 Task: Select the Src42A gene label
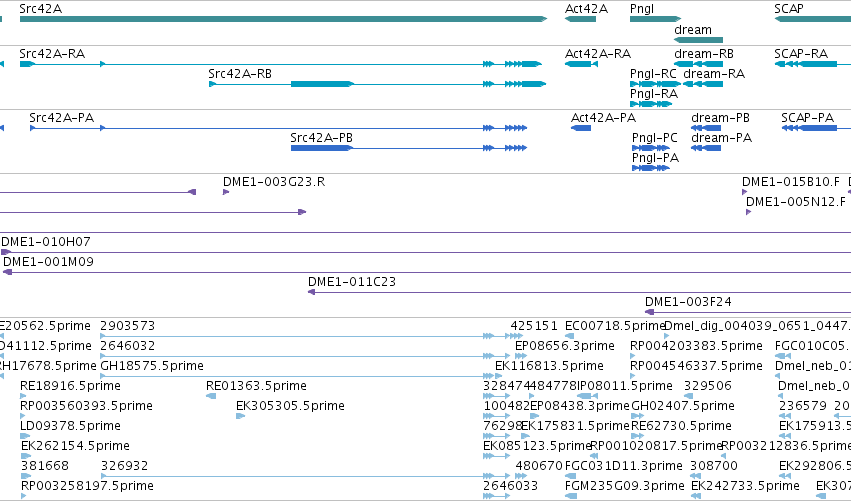41,9
